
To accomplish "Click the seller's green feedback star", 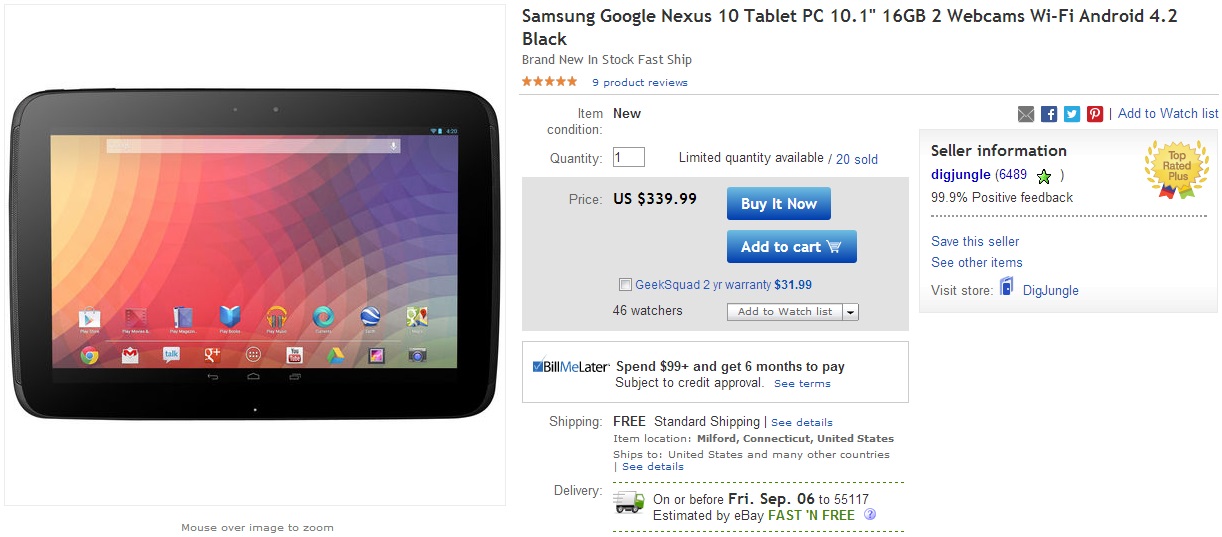I will click(x=1044, y=176).
